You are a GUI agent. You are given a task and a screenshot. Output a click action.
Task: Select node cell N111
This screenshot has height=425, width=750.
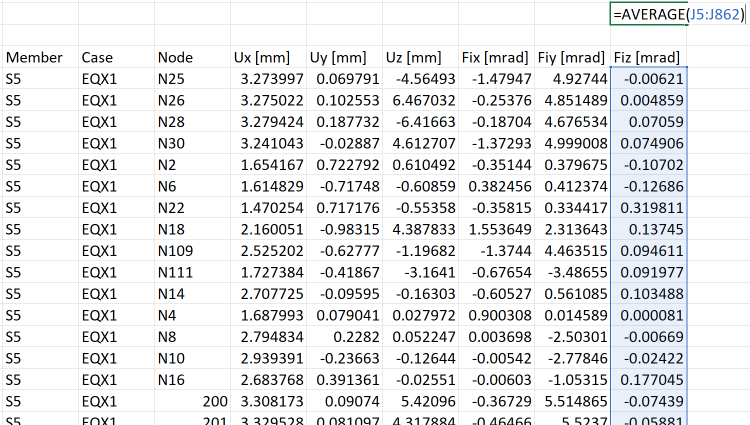coord(192,272)
